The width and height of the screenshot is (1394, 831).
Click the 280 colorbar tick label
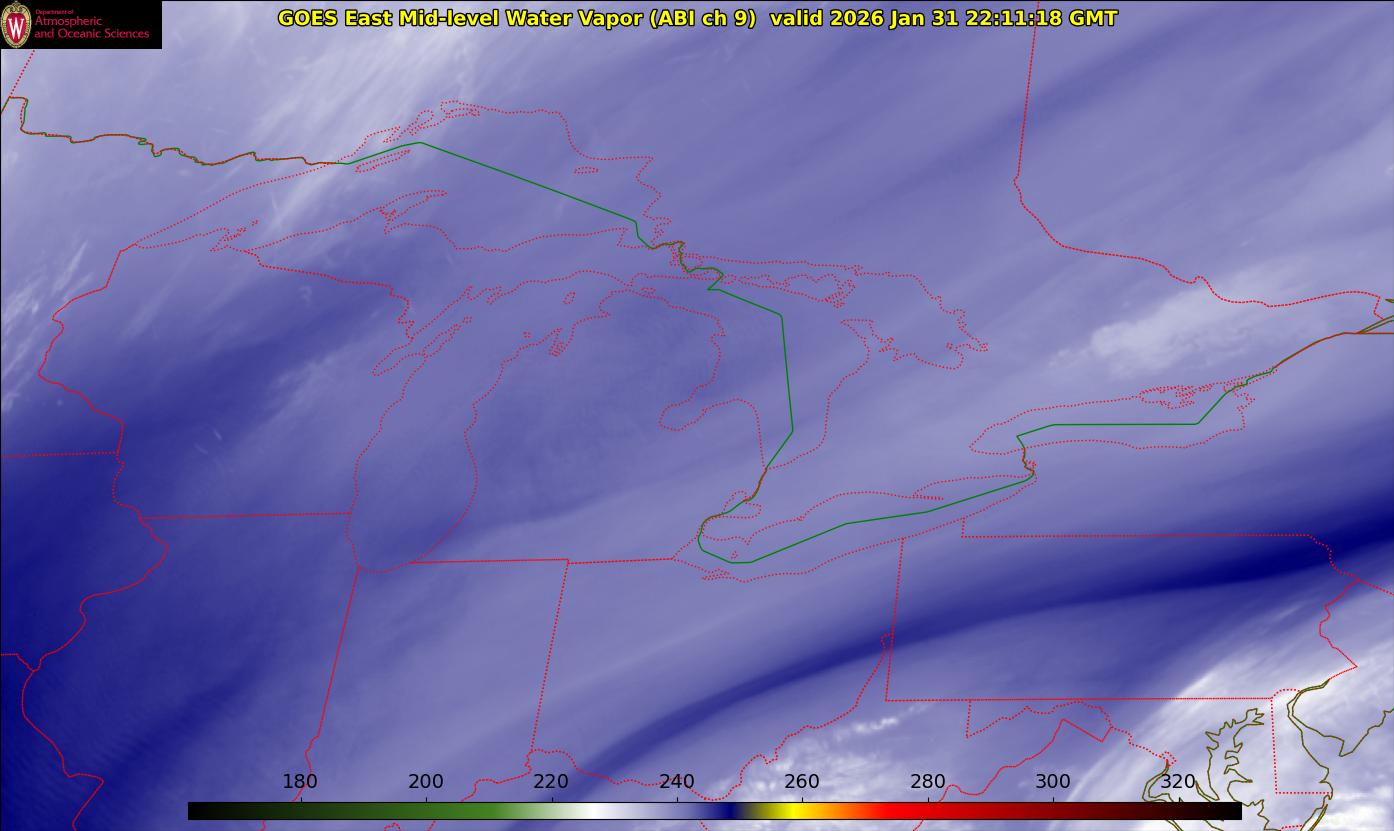click(928, 782)
